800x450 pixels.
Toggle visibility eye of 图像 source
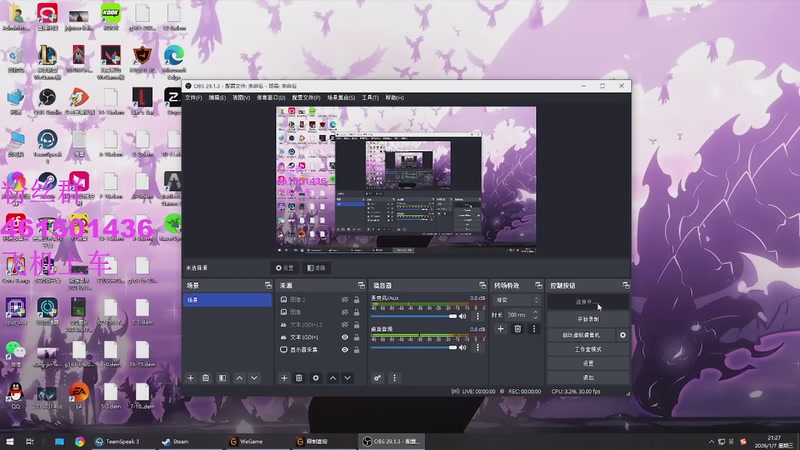(x=345, y=312)
